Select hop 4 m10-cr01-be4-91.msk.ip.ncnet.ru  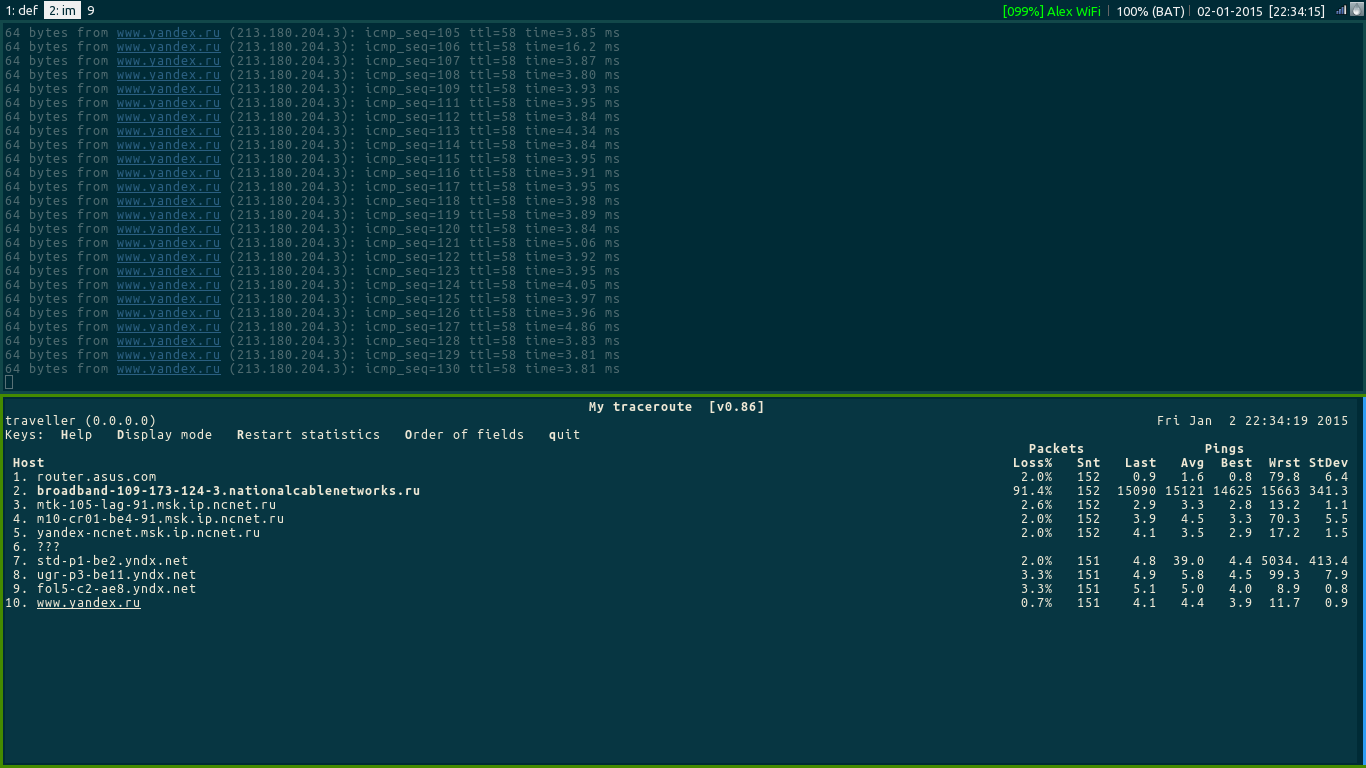[x=160, y=519]
